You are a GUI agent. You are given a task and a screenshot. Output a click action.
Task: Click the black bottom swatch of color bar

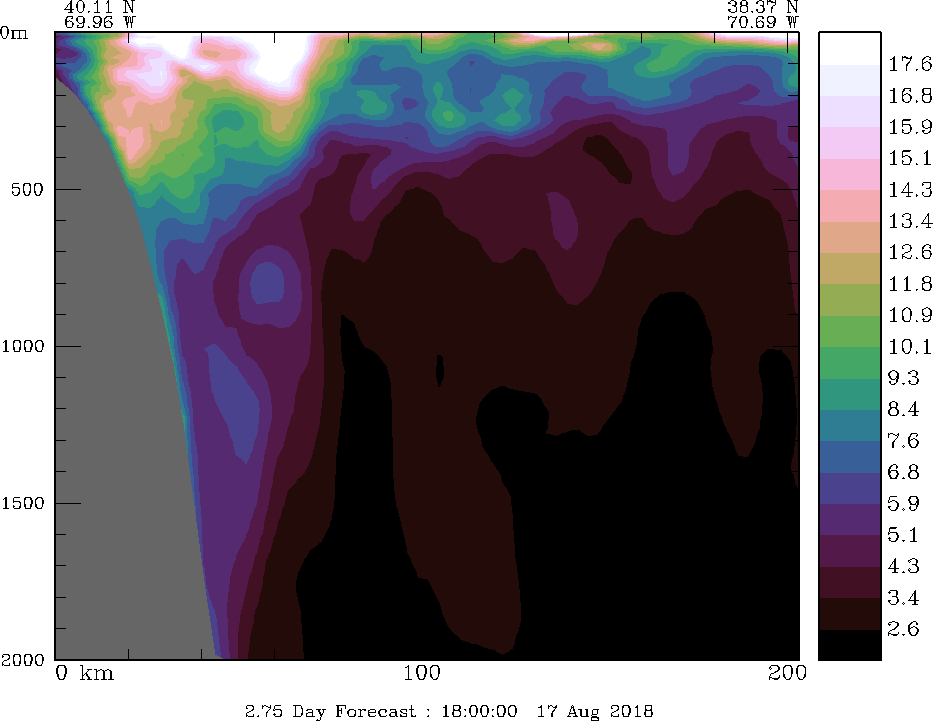850,645
